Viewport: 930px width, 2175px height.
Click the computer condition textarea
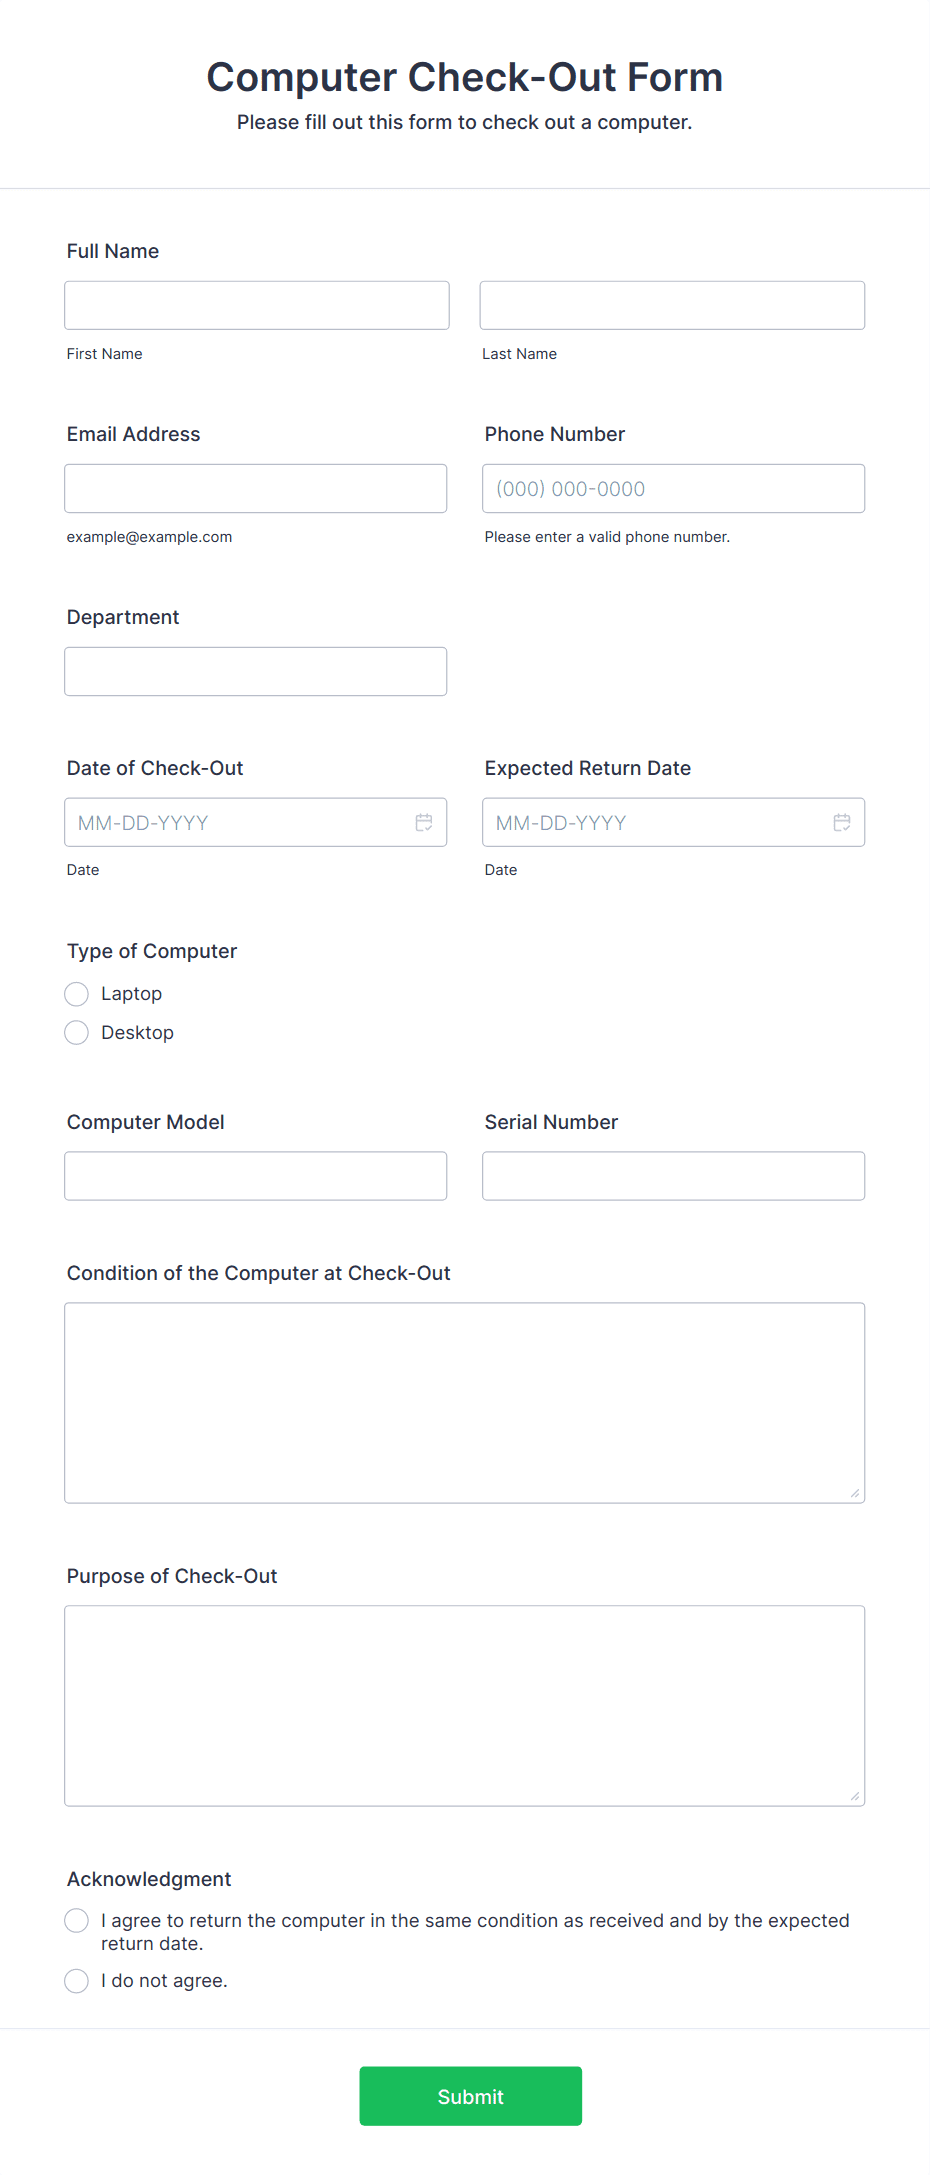(x=464, y=1400)
